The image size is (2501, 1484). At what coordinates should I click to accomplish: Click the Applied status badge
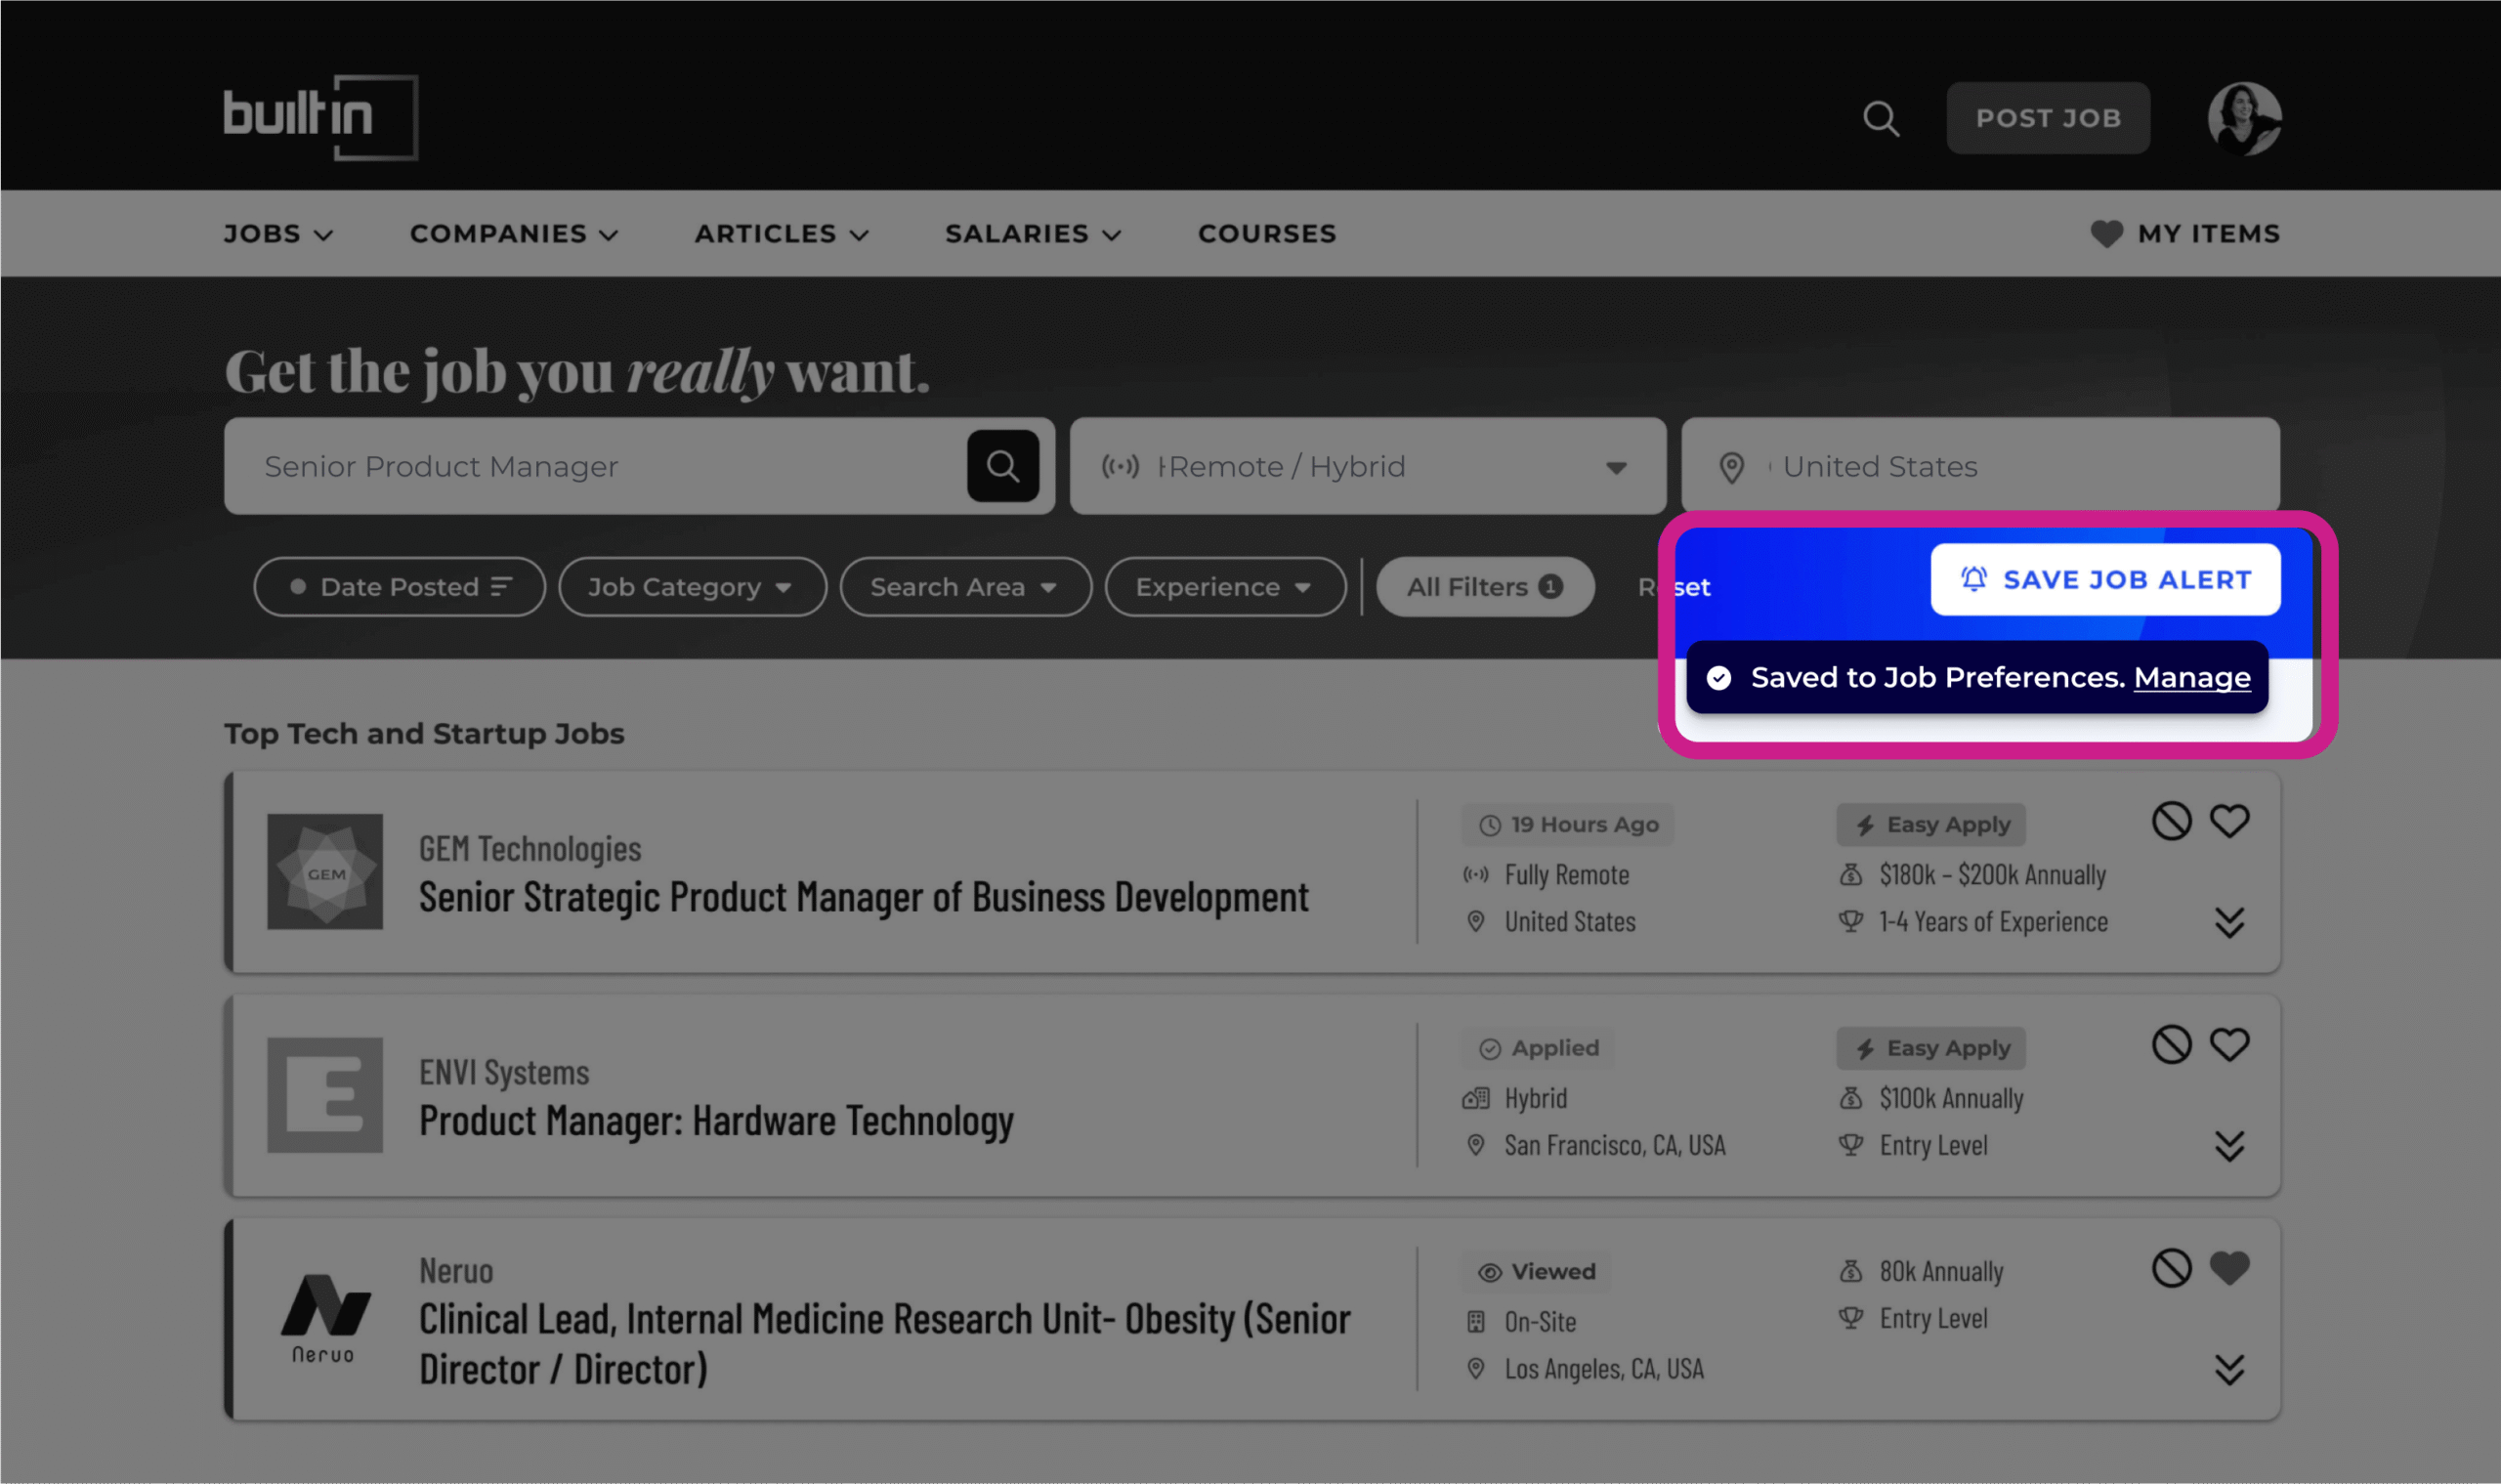1538,1048
